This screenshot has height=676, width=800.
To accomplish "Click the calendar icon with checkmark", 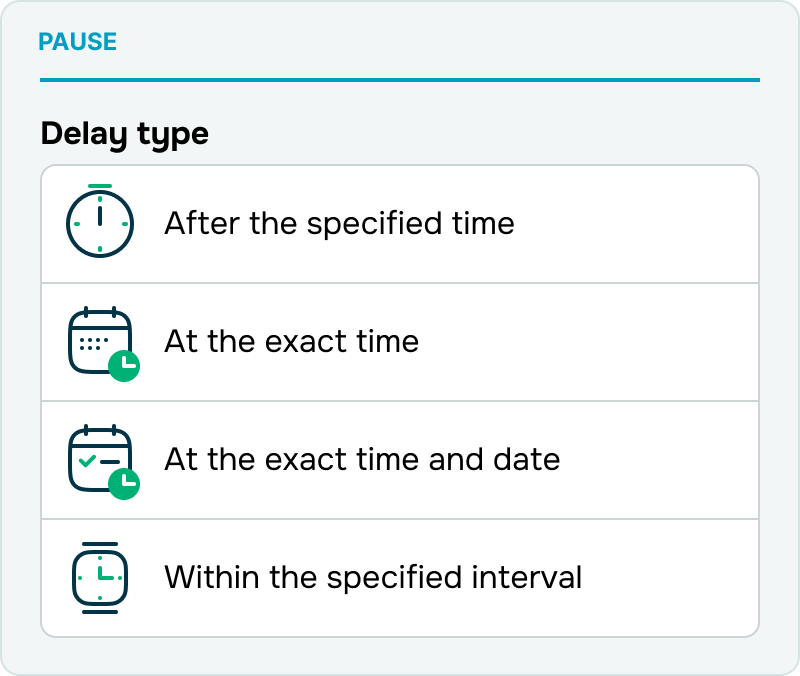I will click(100, 458).
